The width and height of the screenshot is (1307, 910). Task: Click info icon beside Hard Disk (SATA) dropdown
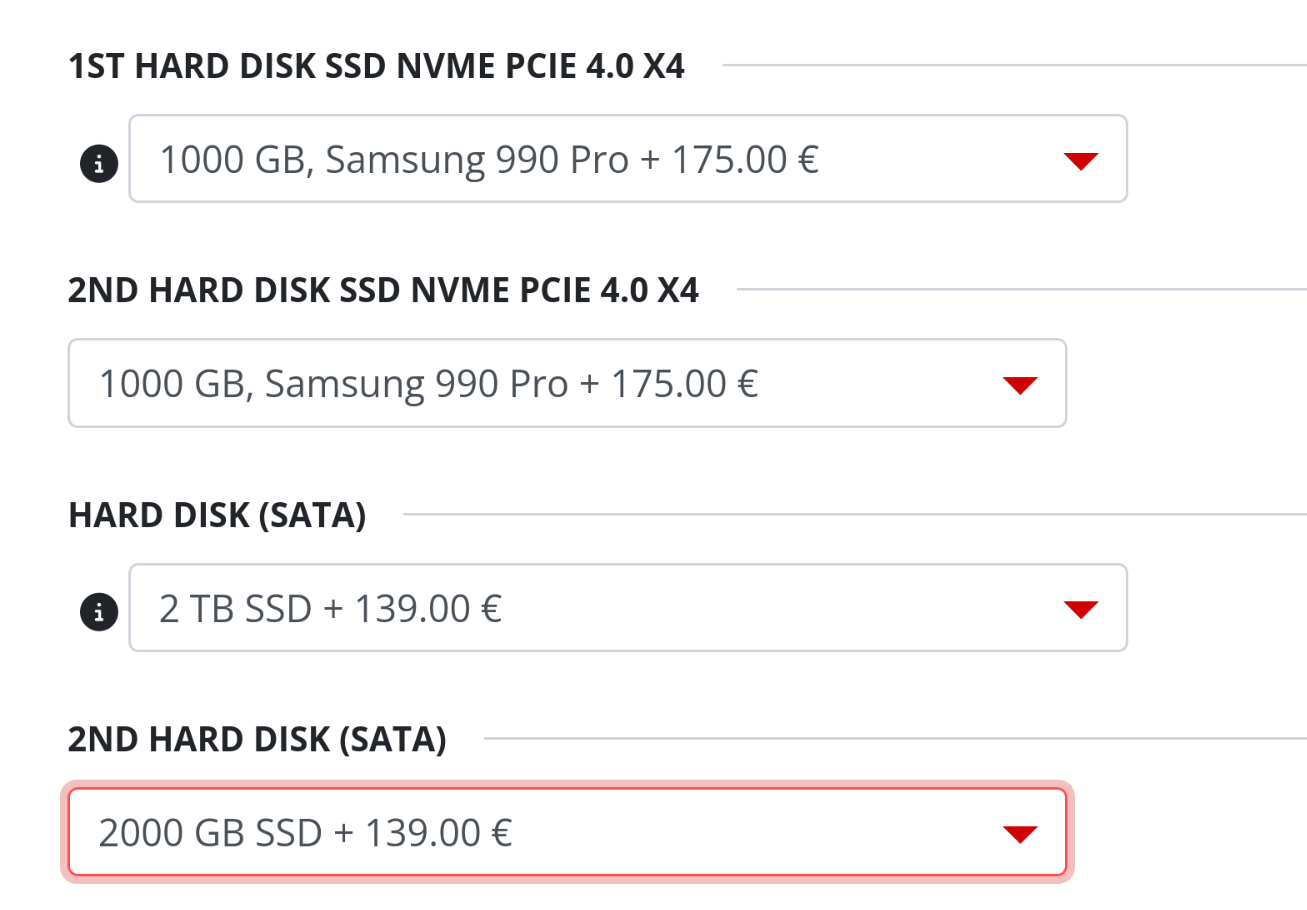click(98, 611)
